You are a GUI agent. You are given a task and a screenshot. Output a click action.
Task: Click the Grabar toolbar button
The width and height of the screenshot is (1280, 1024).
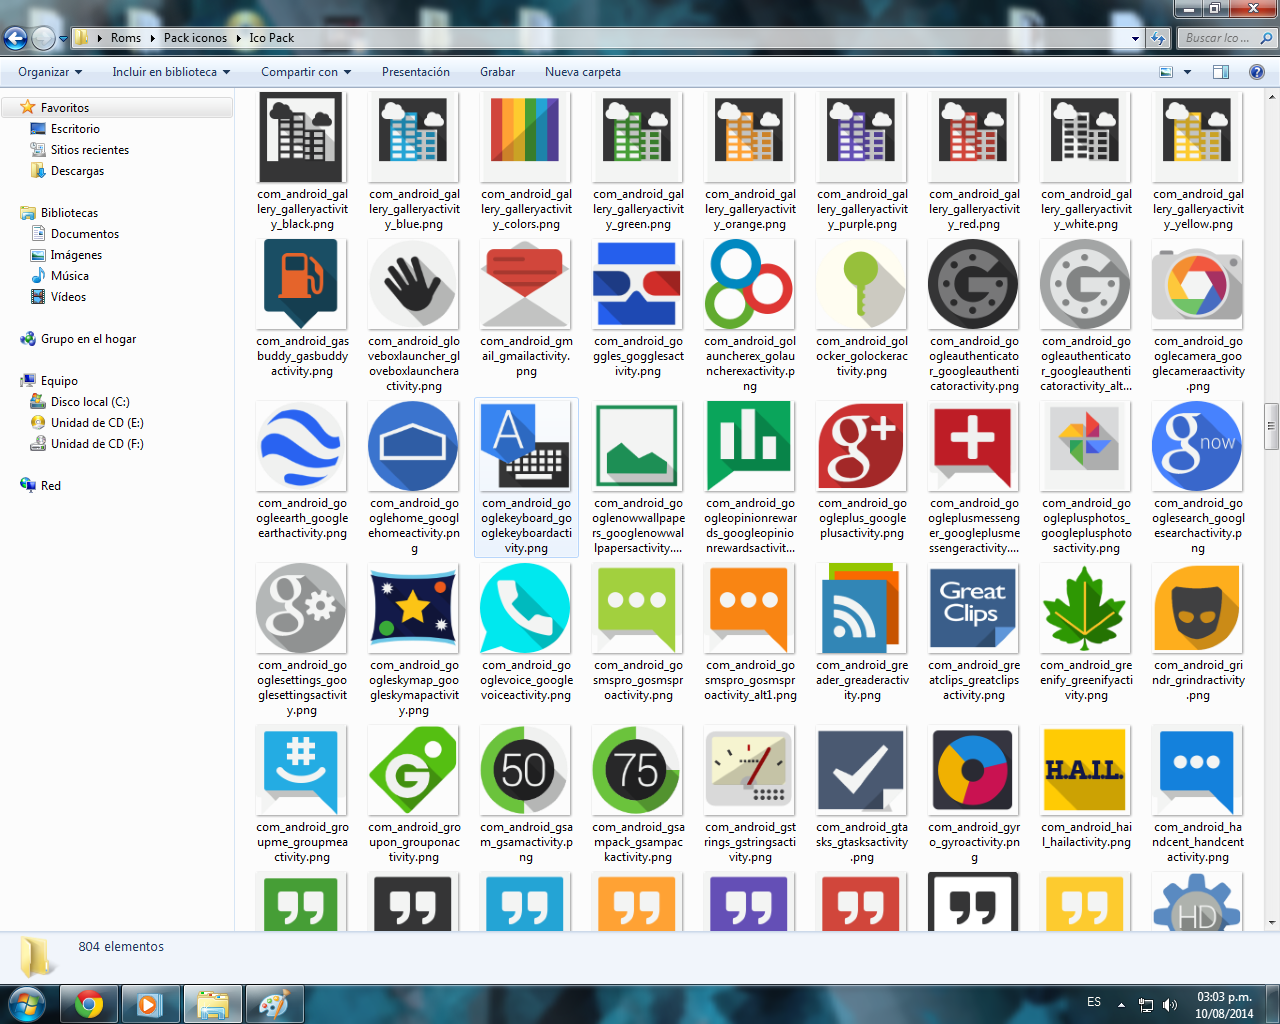click(x=497, y=72)
